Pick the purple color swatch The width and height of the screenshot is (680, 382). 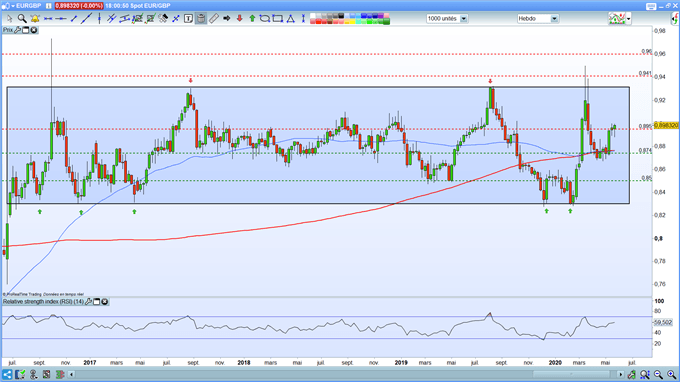coord(381,16)
